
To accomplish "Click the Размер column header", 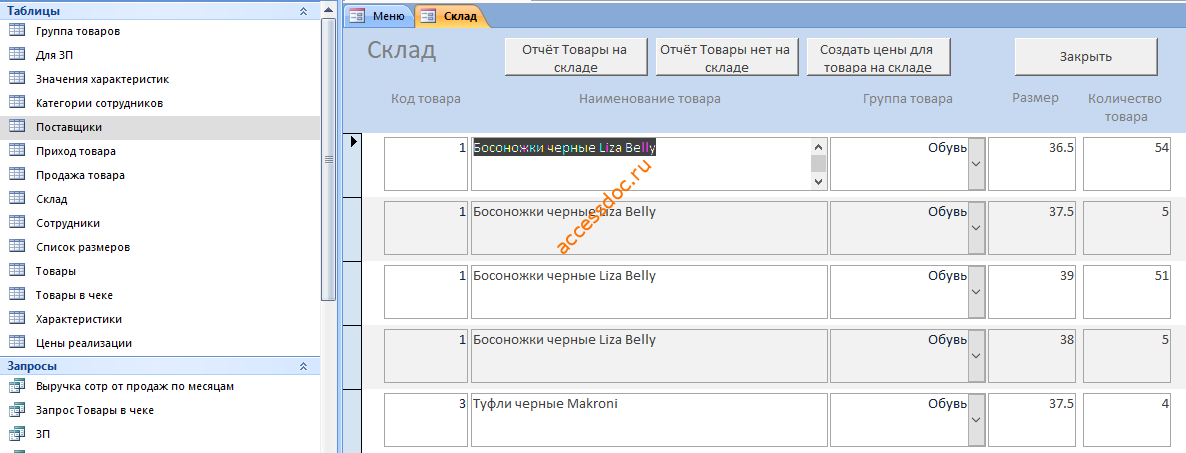I will point(1035,98).
